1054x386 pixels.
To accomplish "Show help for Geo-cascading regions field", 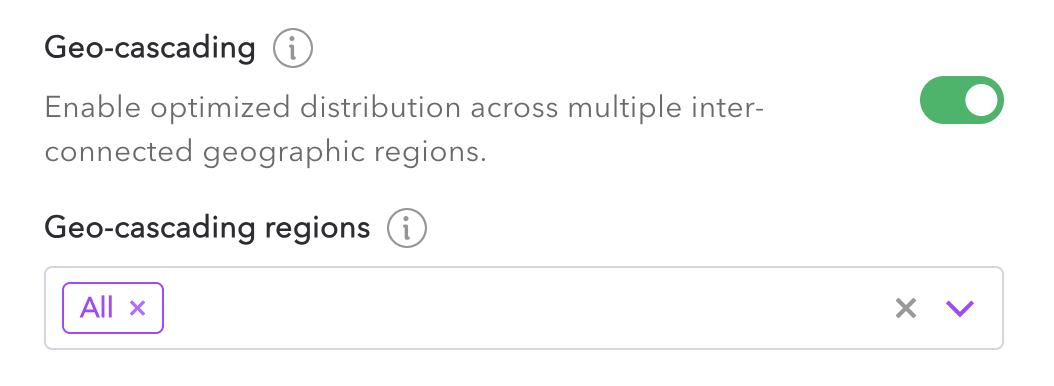I will click(407, 229).
